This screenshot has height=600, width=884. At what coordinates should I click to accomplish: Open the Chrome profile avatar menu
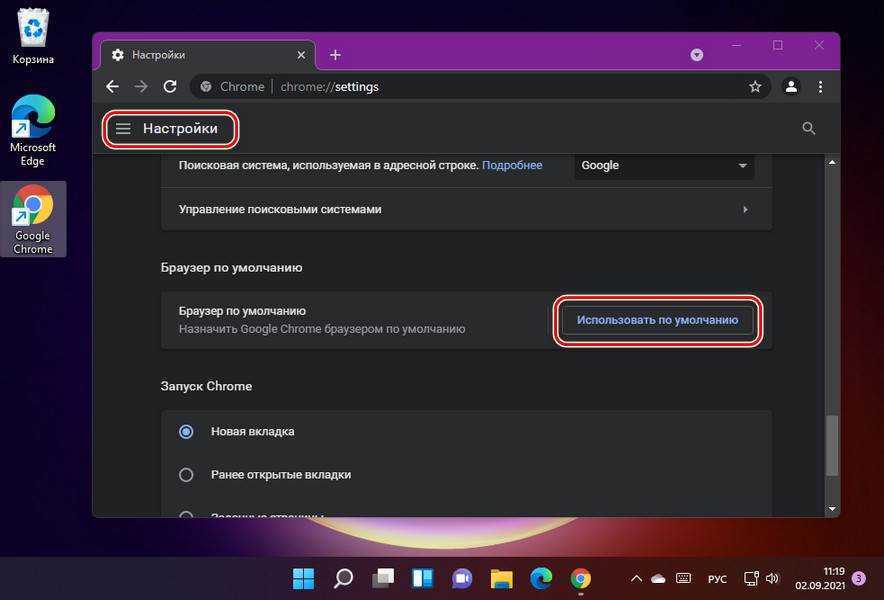click(x=792, y=87)
